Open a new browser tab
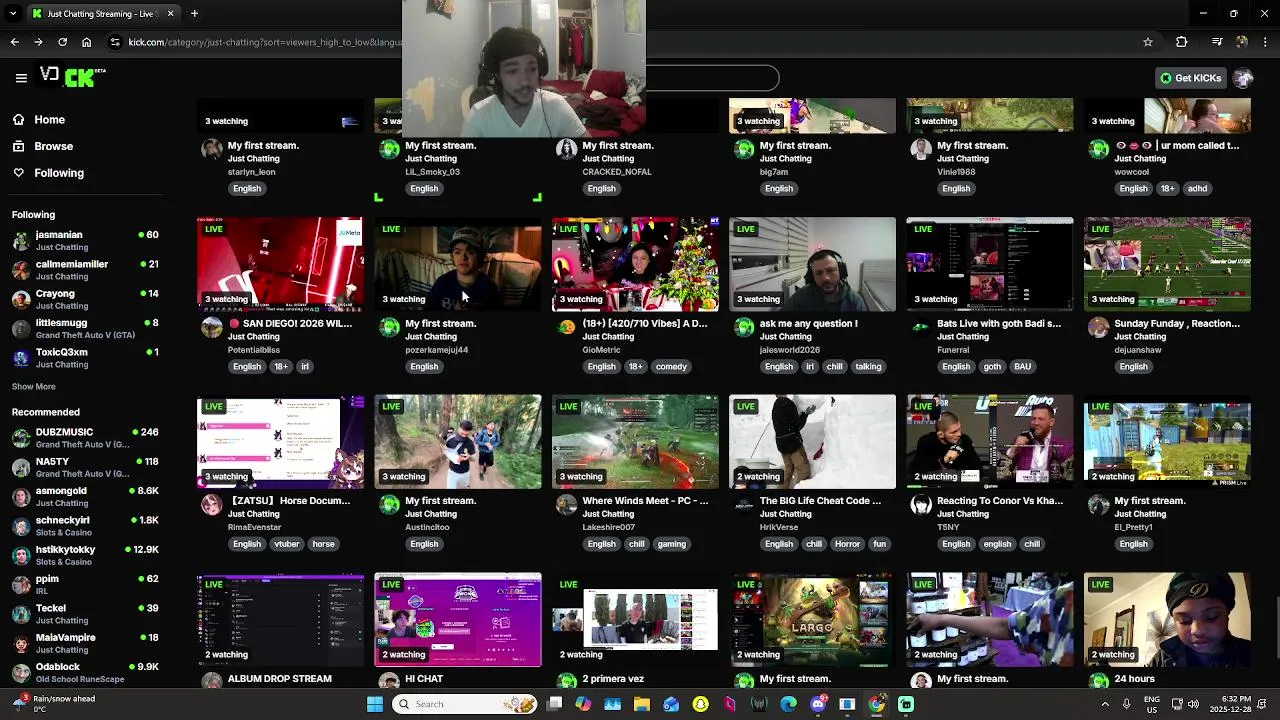This screenshot has width=1280, height=720. [x=194, y=13]
